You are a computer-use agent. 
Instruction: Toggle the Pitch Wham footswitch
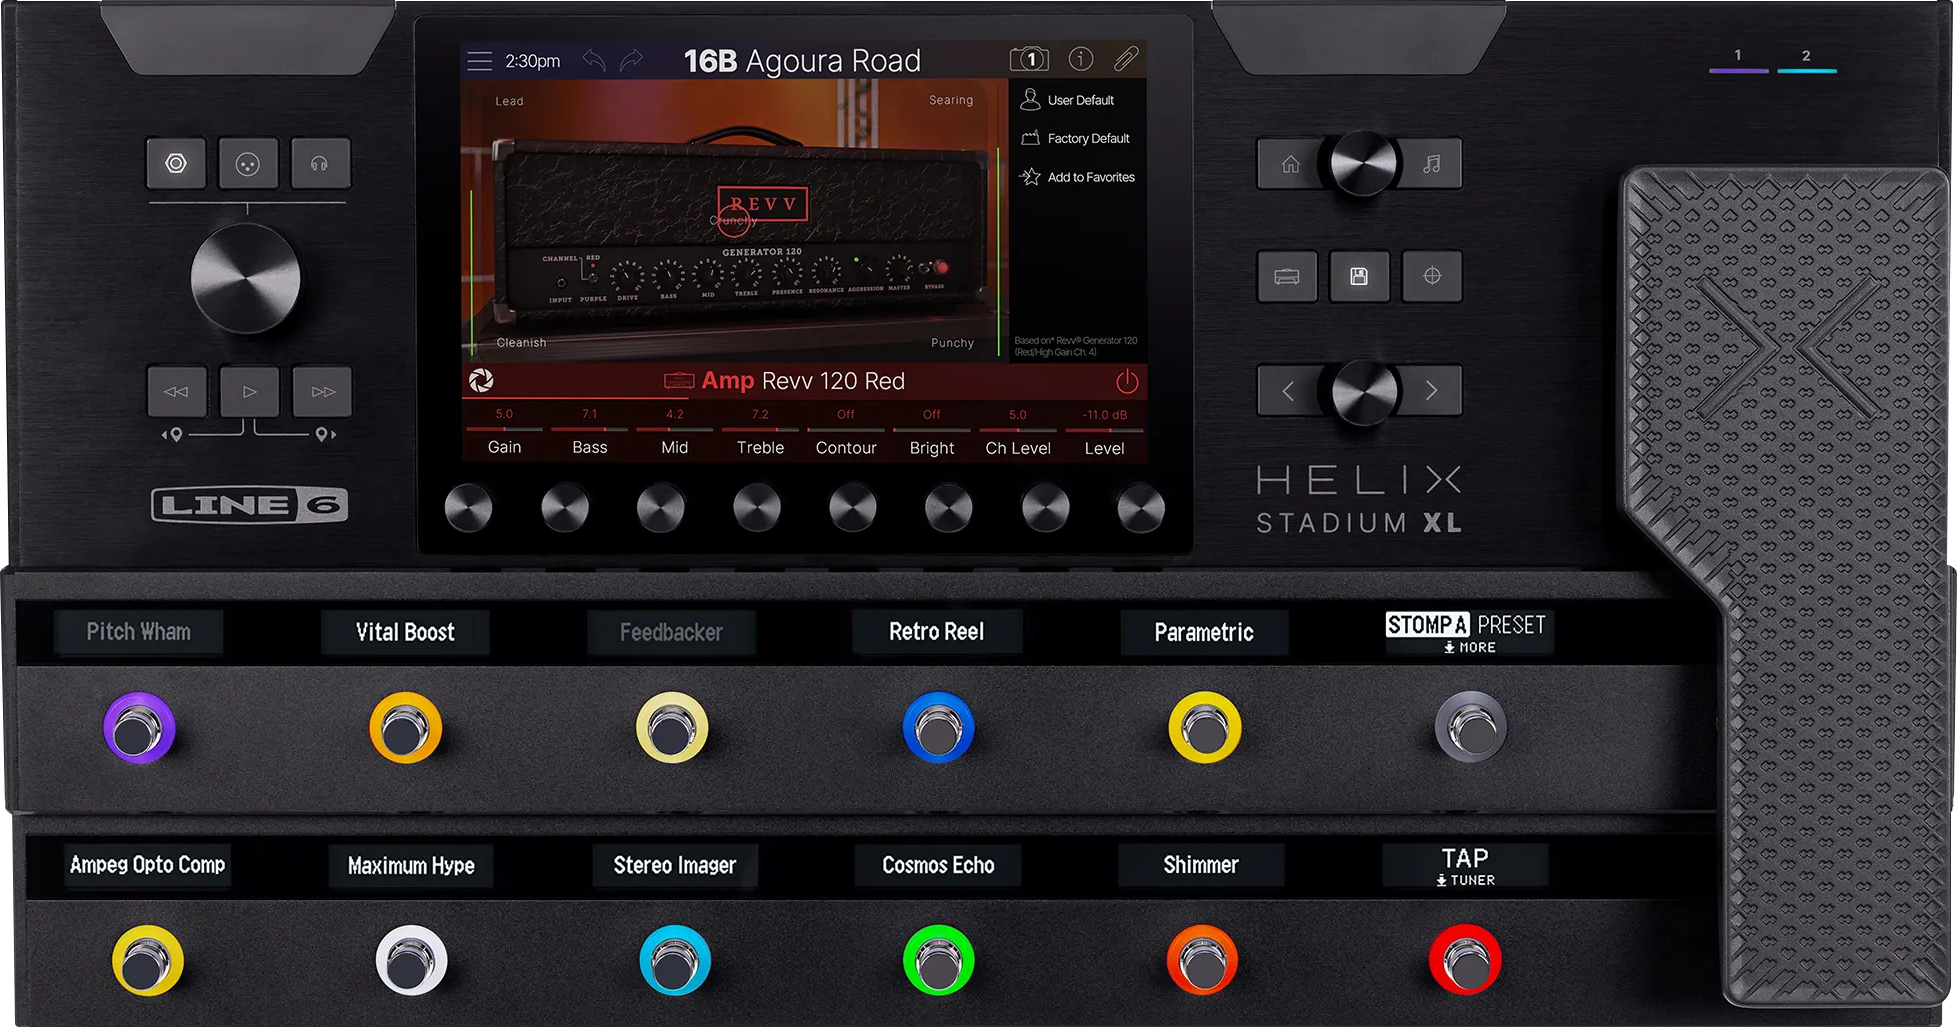pyautogui.click(x=139, y=728)
